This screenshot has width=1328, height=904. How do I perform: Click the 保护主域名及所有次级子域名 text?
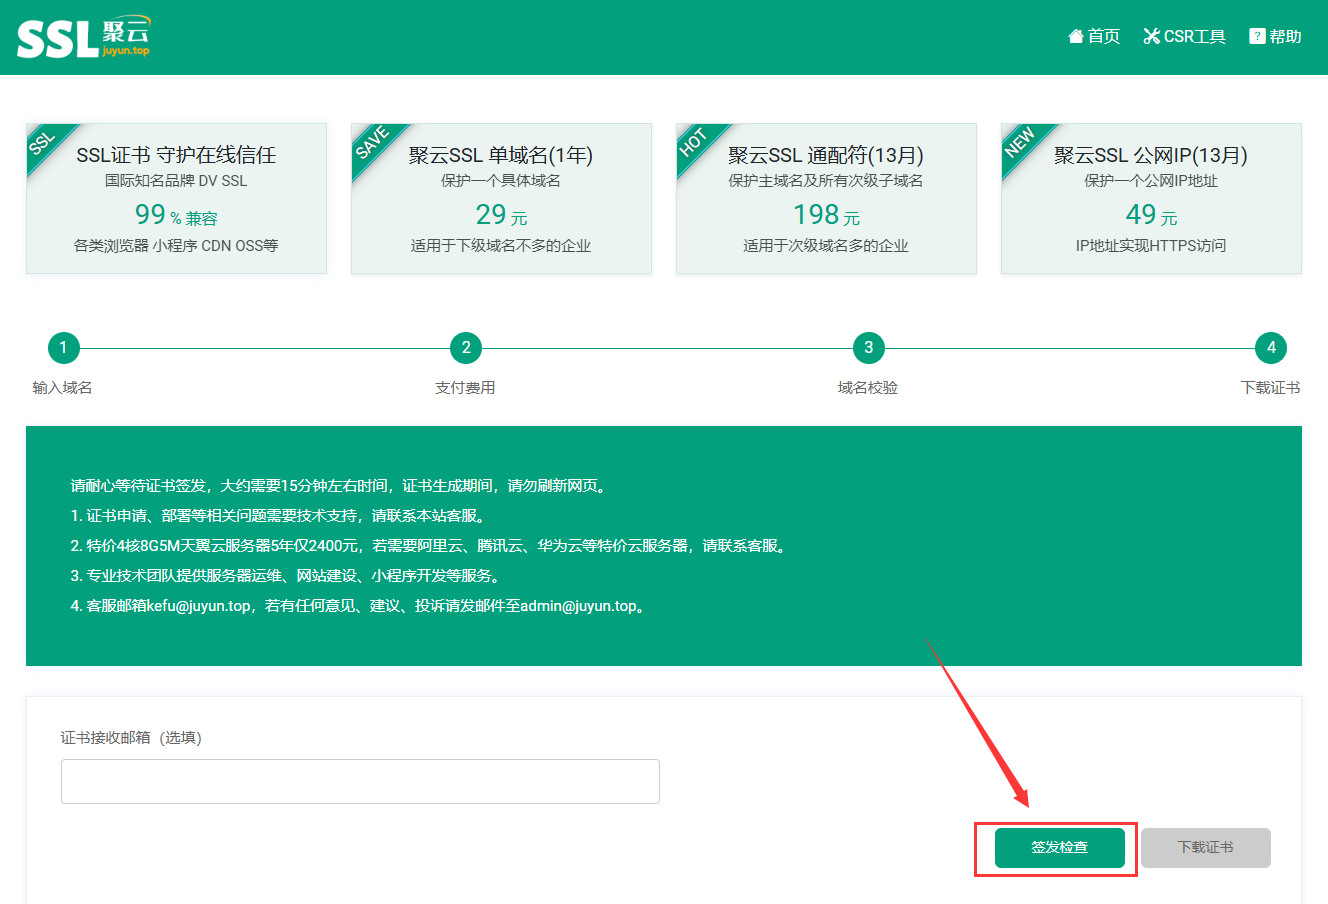826,181
